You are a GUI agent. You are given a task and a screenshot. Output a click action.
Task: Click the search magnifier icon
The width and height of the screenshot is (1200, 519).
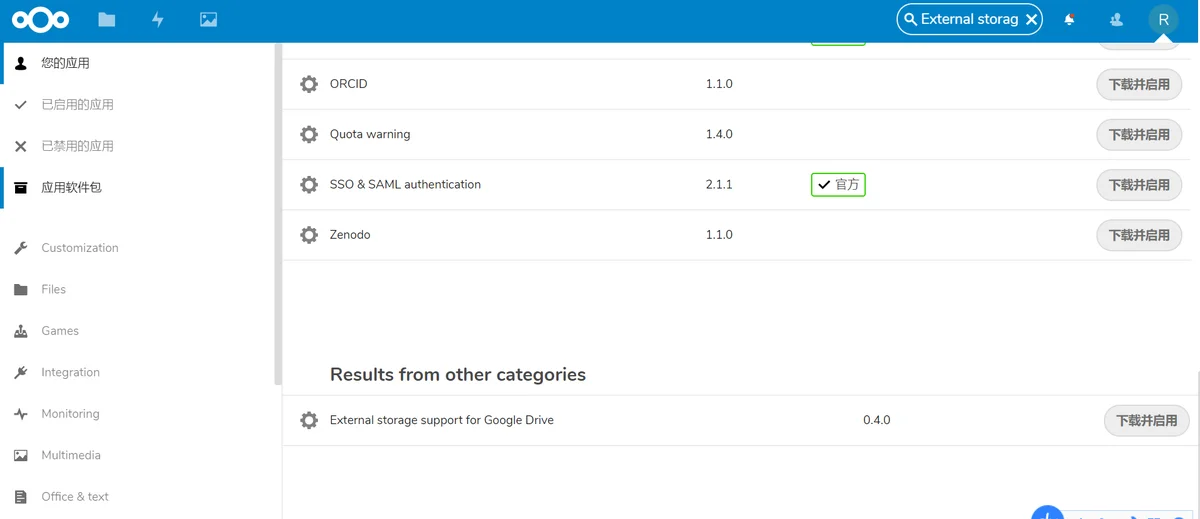(x=910, y=19)
